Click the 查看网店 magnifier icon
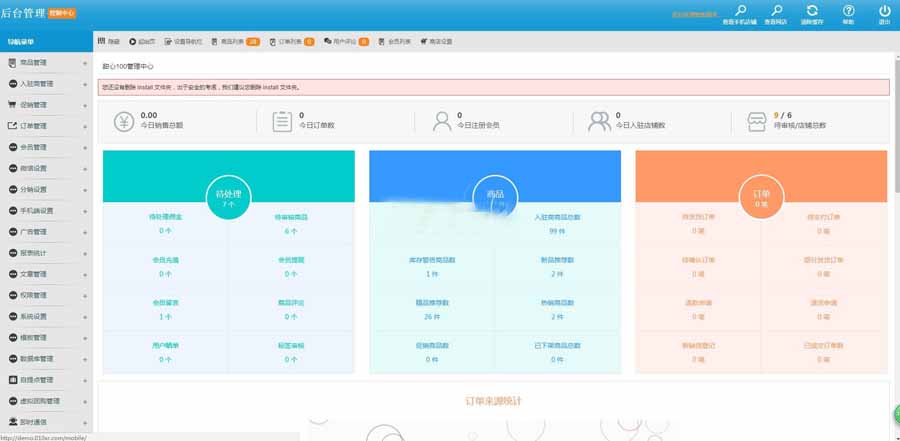 (774, 10)
